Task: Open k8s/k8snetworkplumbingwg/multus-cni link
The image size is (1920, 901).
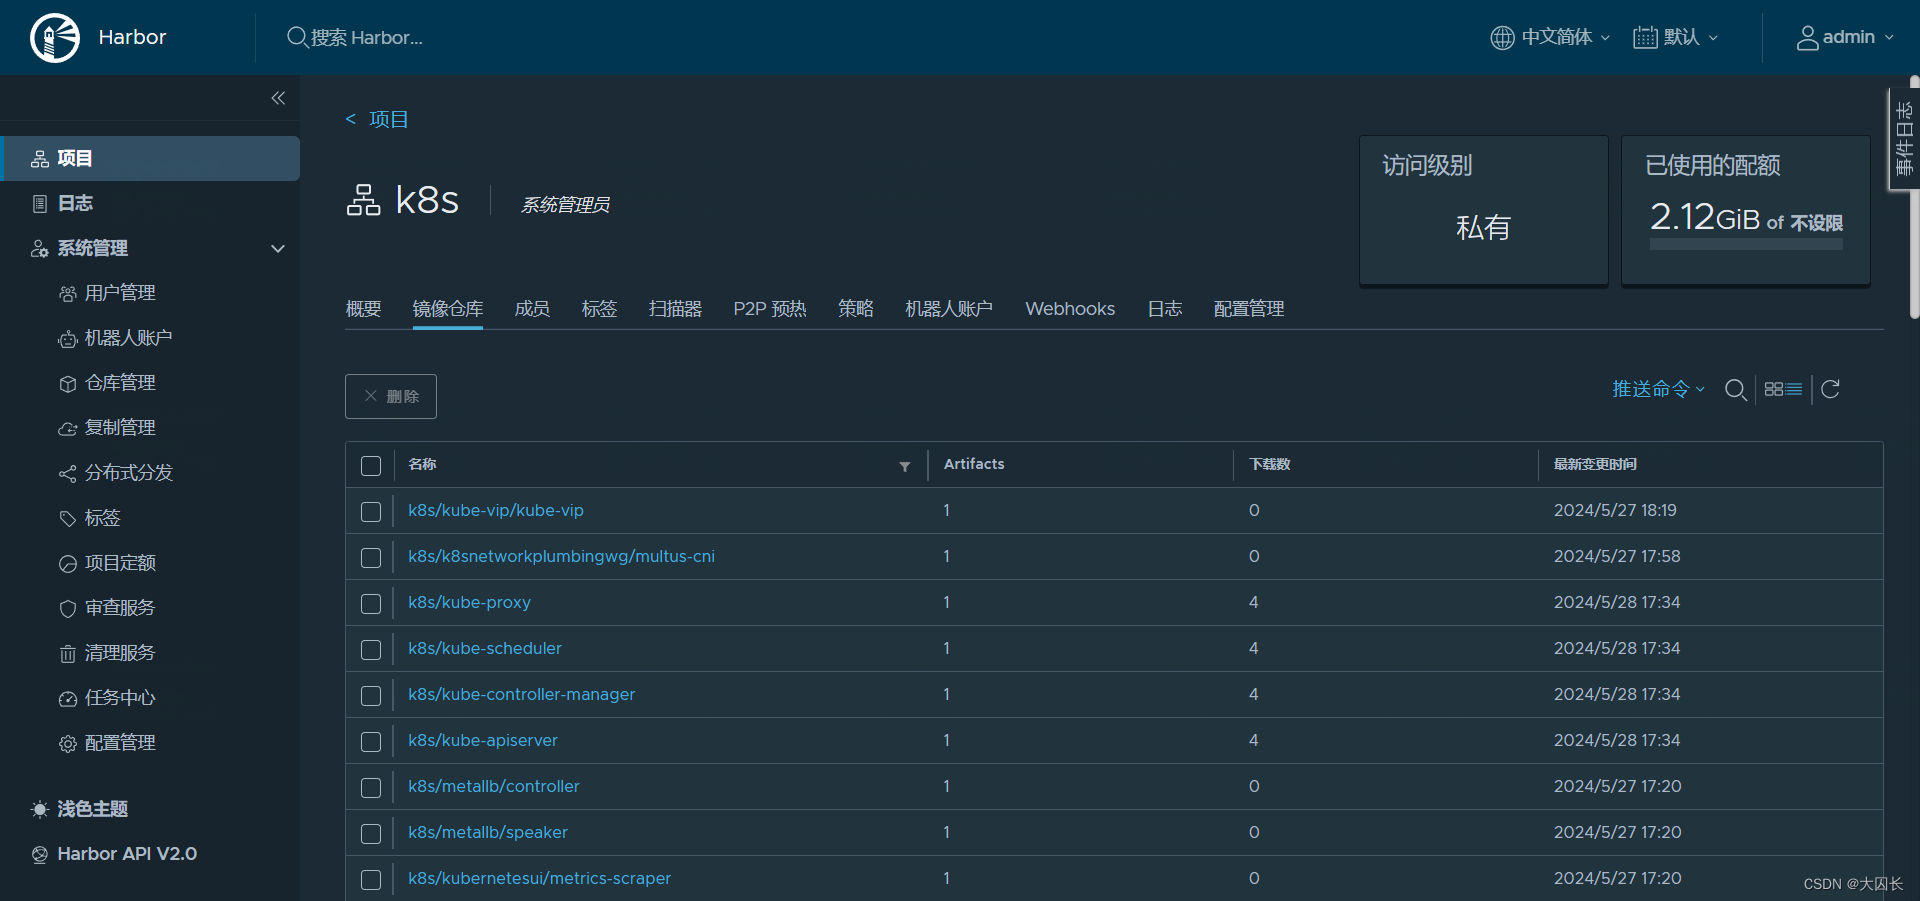Action: [x=561, y=557]
